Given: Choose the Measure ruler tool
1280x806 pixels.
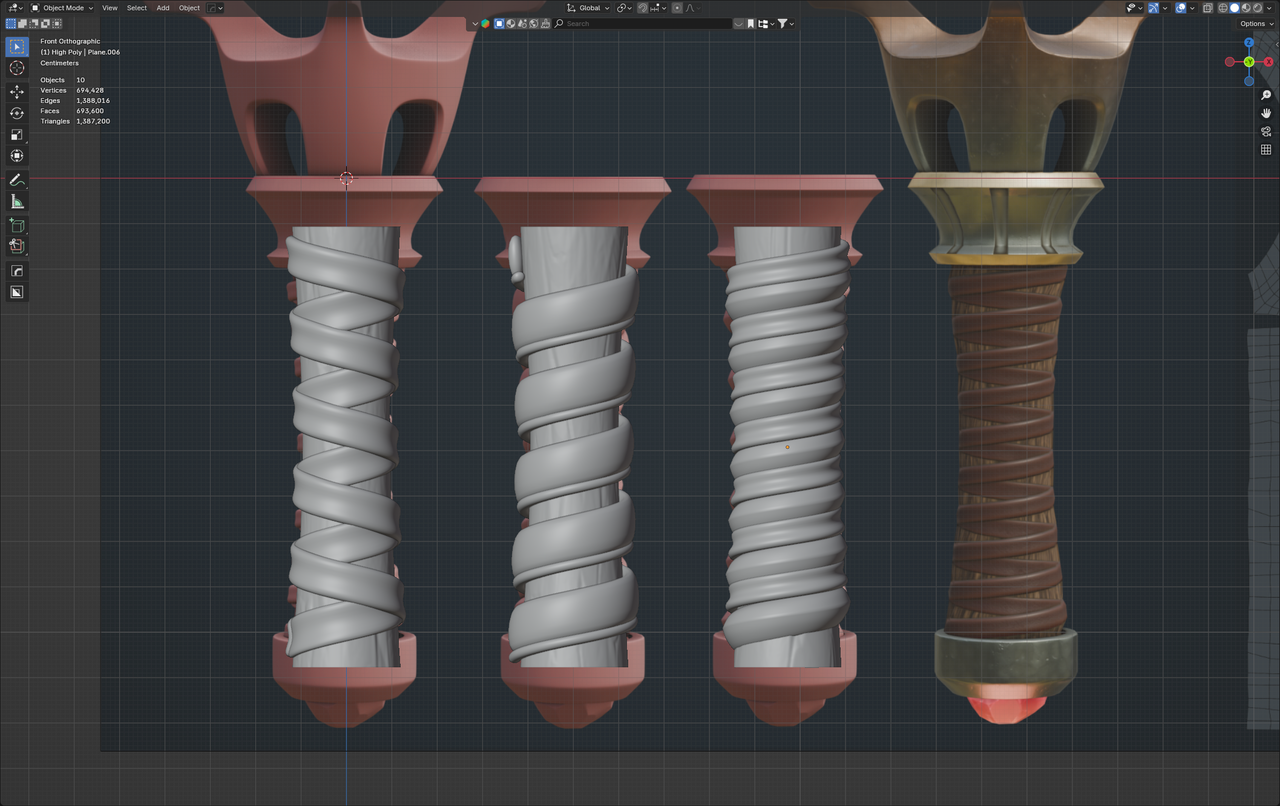Looking at the screenshot, I should (17, 202).
